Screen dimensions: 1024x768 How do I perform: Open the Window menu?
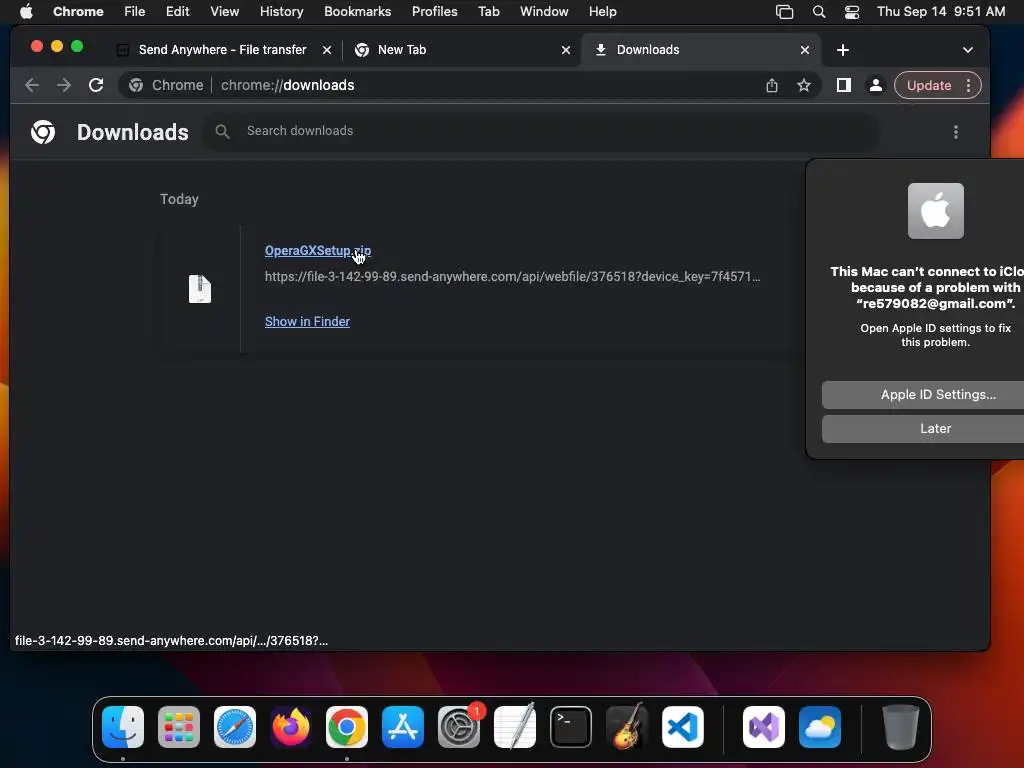[544, 12]
